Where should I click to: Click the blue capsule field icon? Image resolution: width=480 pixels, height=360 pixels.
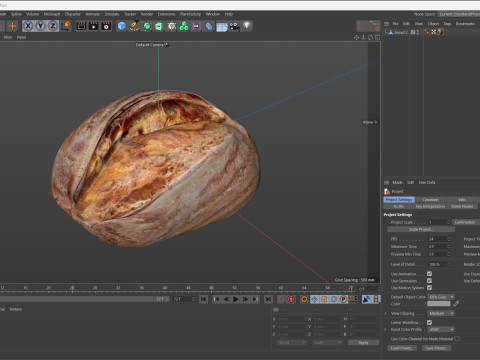(x=209, y=26)
